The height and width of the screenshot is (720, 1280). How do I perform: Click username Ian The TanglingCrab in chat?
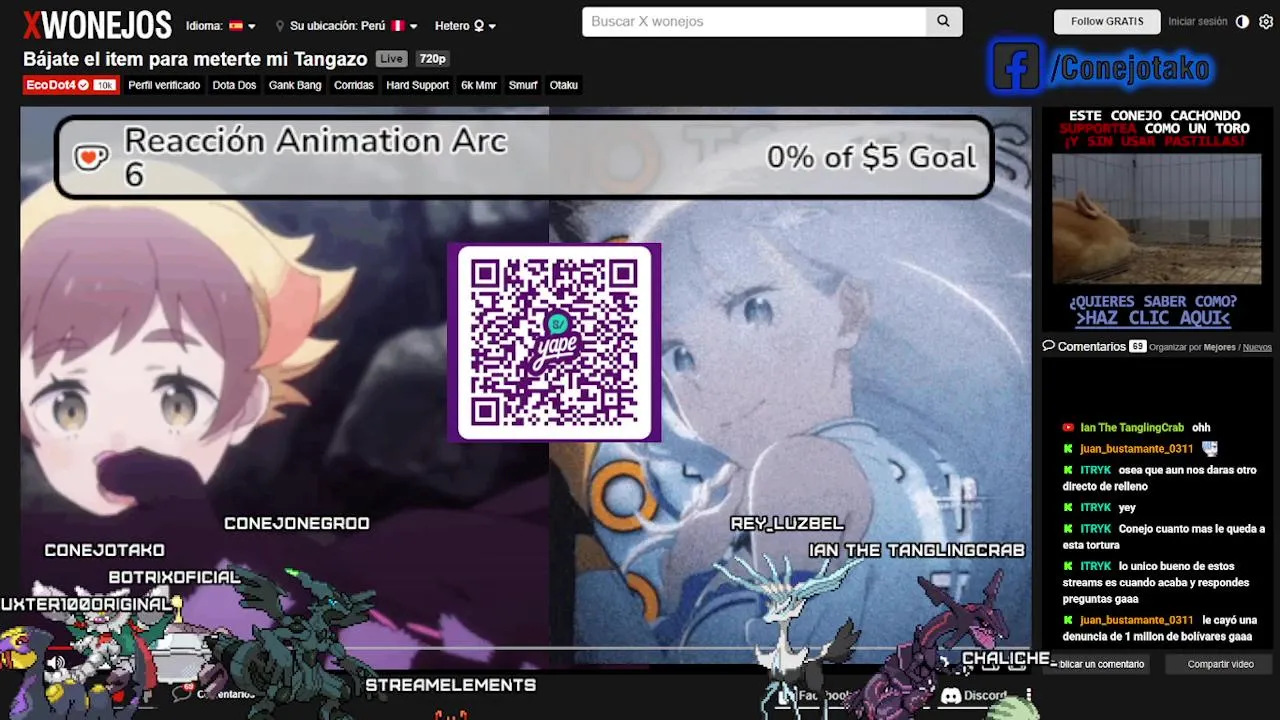1132,428
